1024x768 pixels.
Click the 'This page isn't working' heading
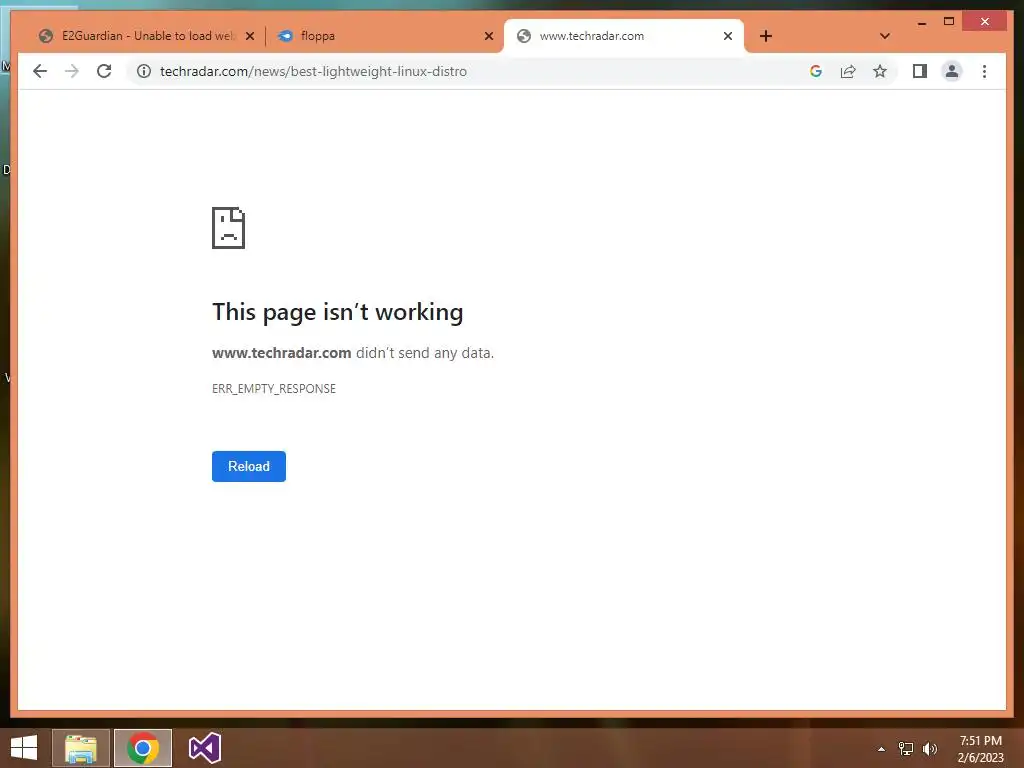click(x=338, y=312)
